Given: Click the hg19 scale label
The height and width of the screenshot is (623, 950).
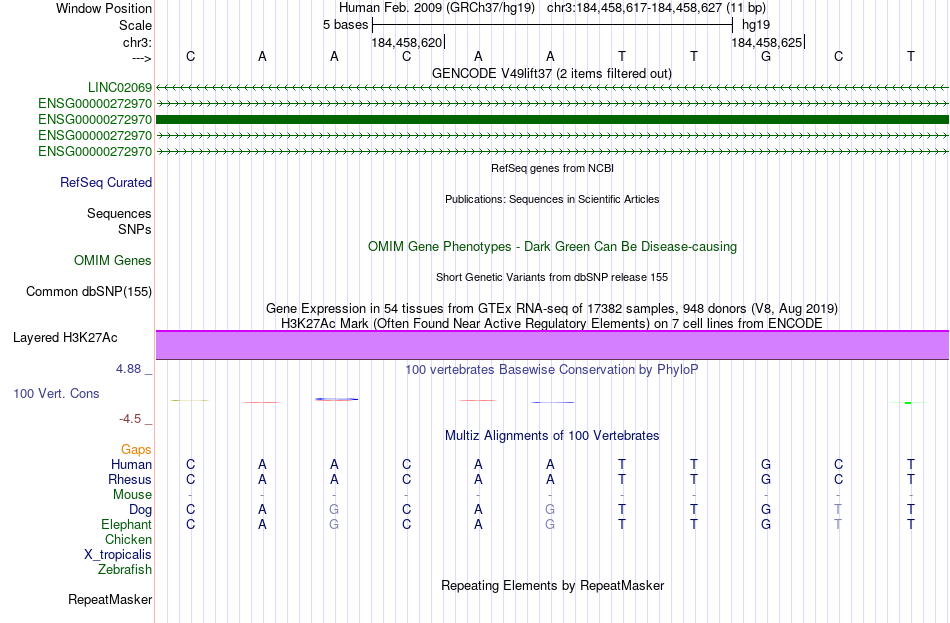Looking at the screenshot, I should pos(756,25).
